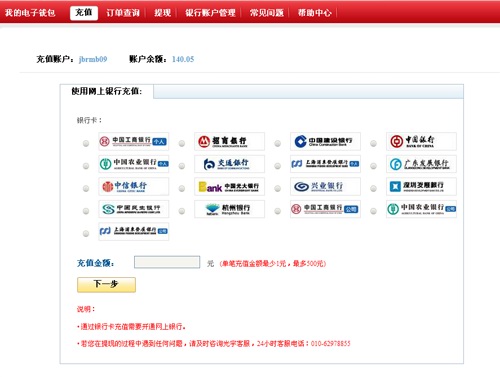Click the 中国工商银行 个人 bank logo
This screenshot has width=500, height=377.
tap(134, 141)
